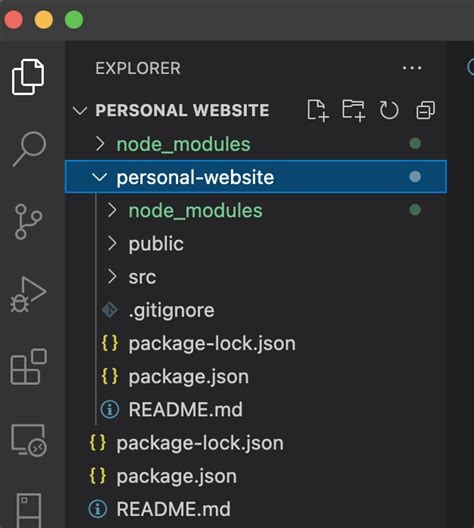Viewport: 474px width, 528px height.
Task: Open the Remote Explorer view
Action: click(x=29, y=440)
